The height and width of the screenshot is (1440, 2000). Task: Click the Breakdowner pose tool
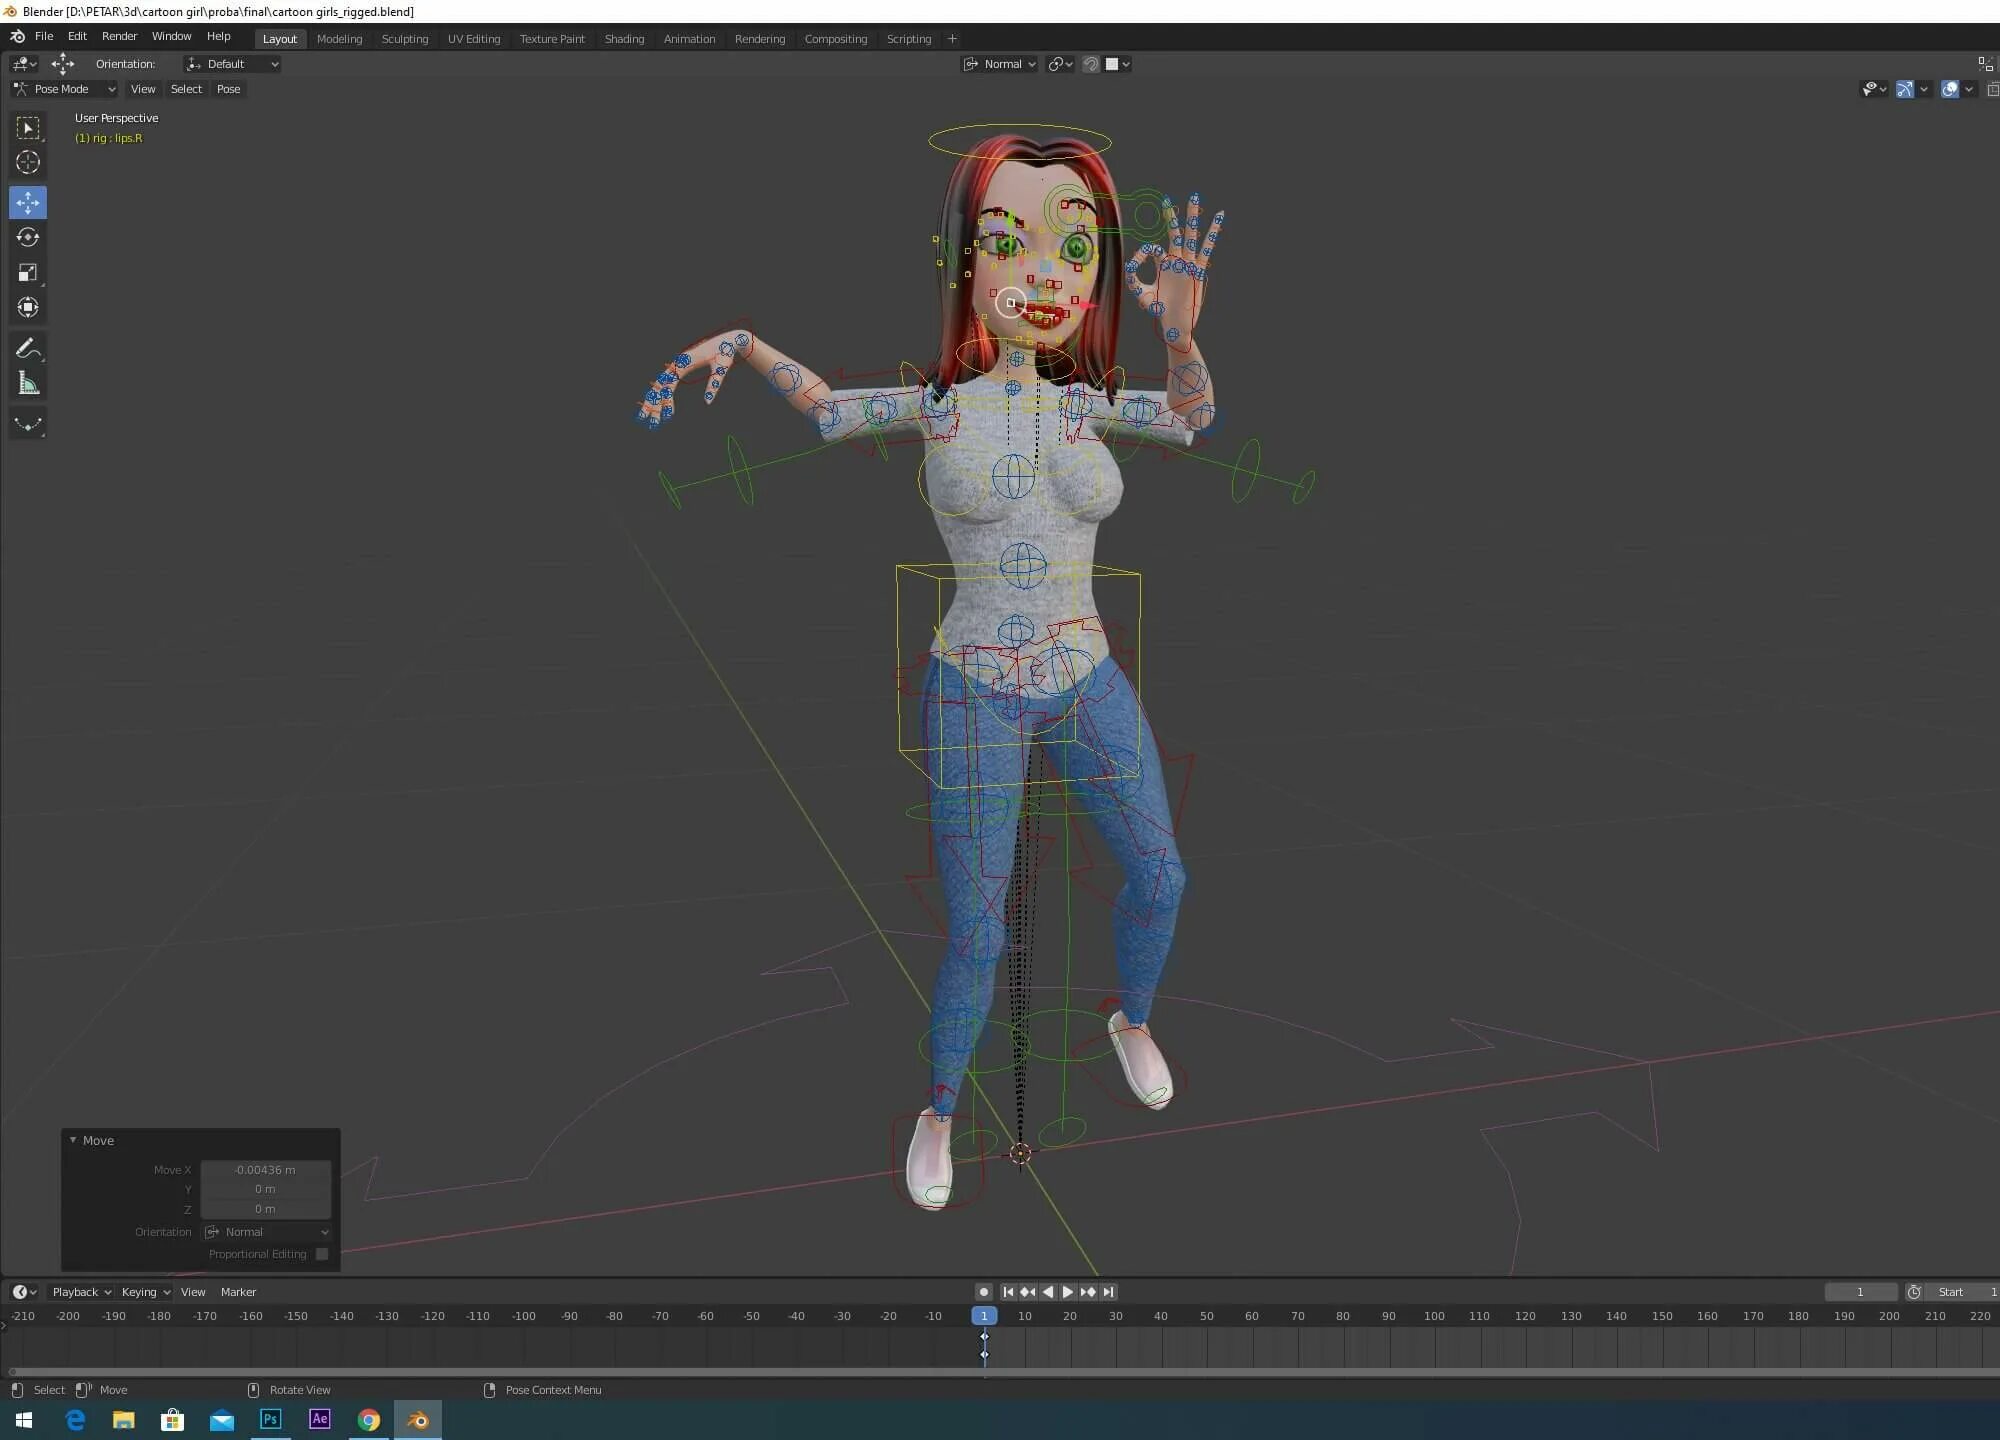point(28,424)
